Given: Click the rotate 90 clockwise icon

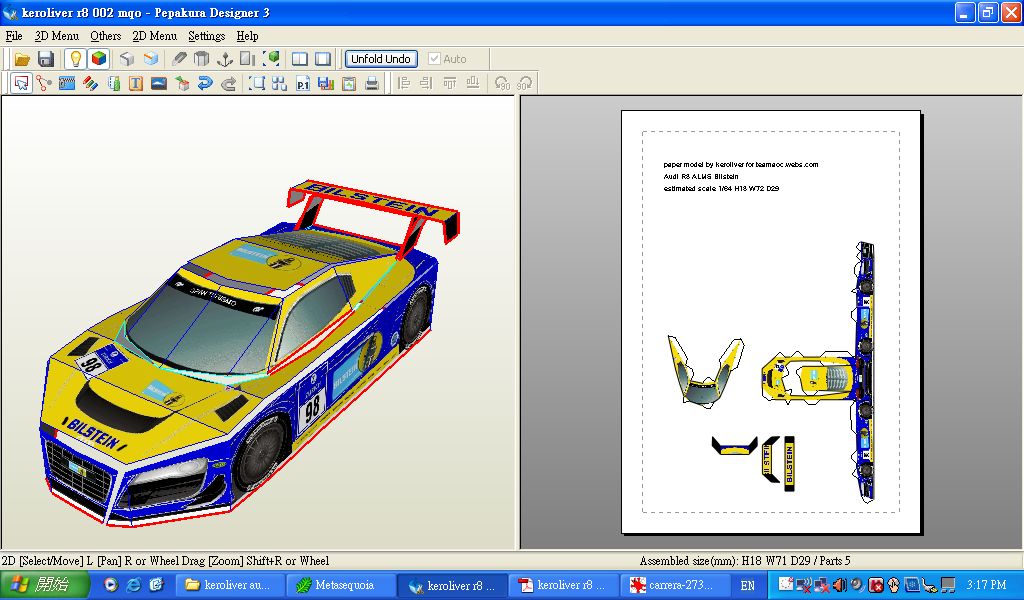Looking at the screenshot, I should tap(524, 84).
